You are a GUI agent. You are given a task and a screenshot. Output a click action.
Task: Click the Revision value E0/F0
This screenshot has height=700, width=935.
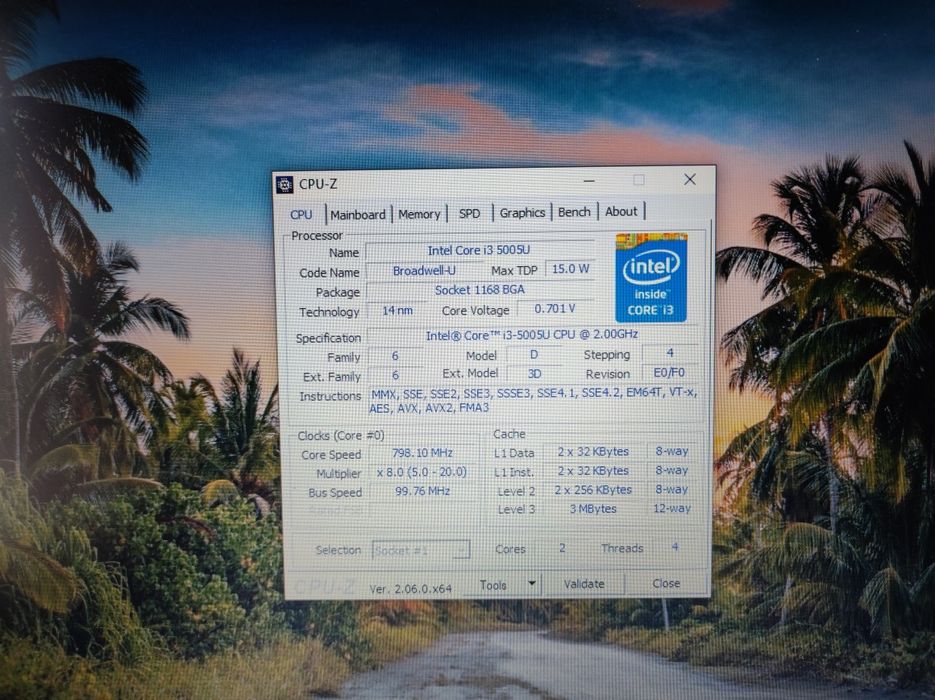669,373
